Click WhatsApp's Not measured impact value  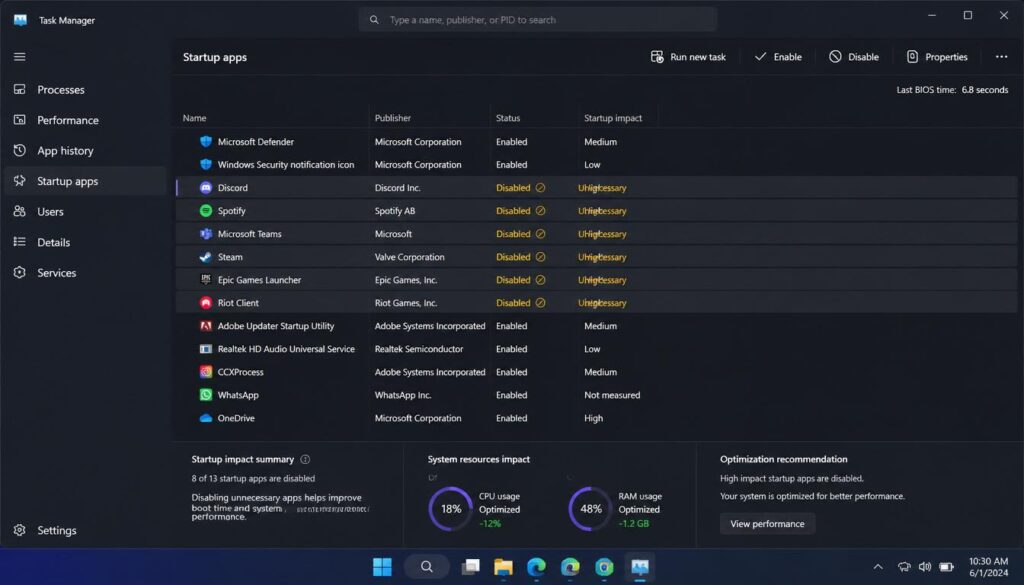tap(612, 395)
